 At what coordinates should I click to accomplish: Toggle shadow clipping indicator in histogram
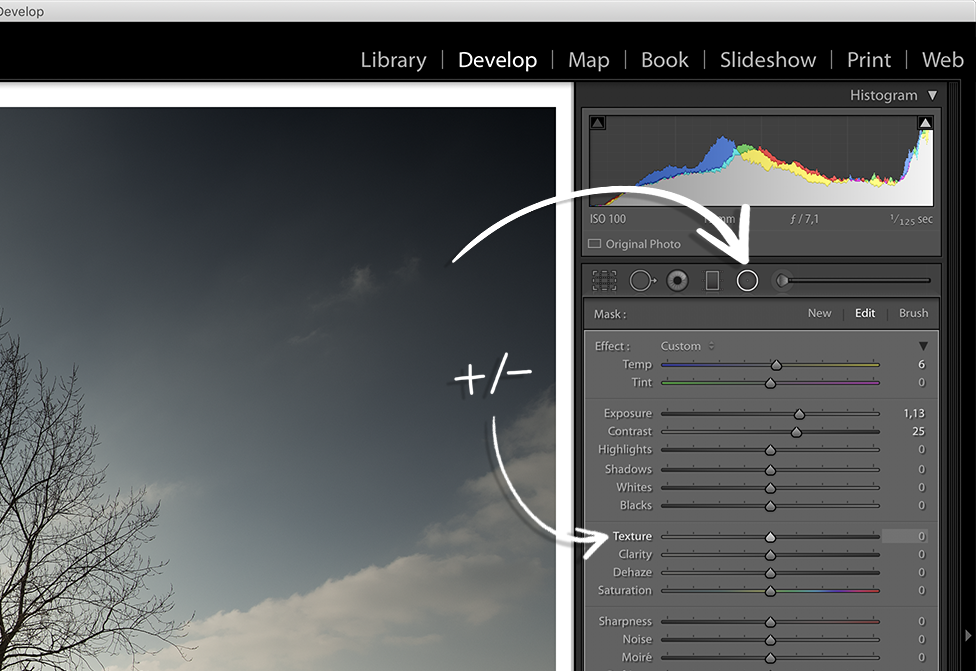click(x=598, y=123)
